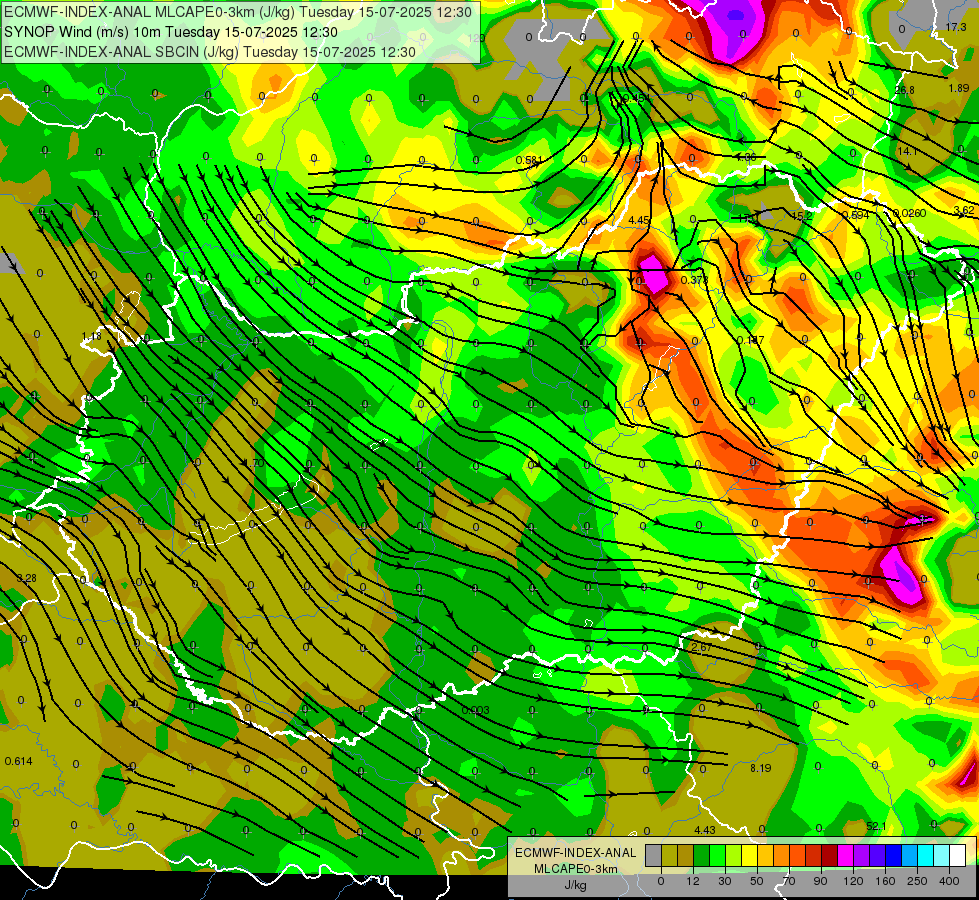Pick the bright green legend swatch
Image resolution: width=979 pixels, height=900 pixels.
(717, 856)
